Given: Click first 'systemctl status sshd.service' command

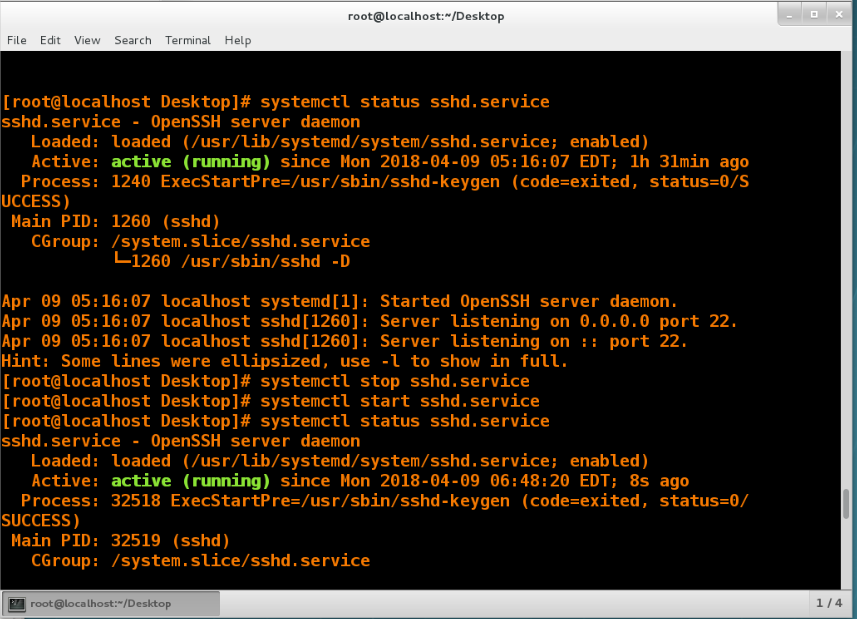Looking at the screenshot, I should [x=404, y=102].
